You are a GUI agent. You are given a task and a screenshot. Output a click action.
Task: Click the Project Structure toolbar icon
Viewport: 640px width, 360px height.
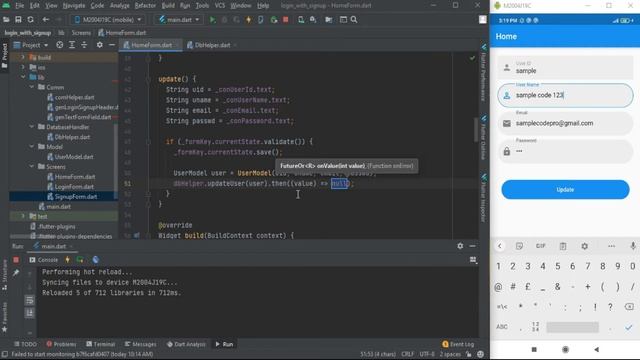(x=329, y=20)
